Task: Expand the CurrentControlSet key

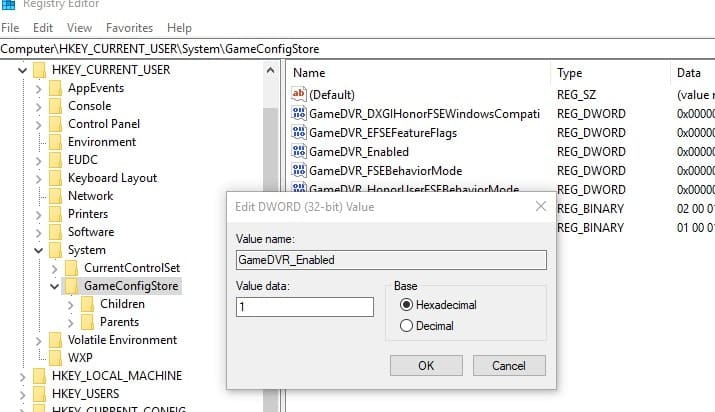Action: [x=55, y=268]
